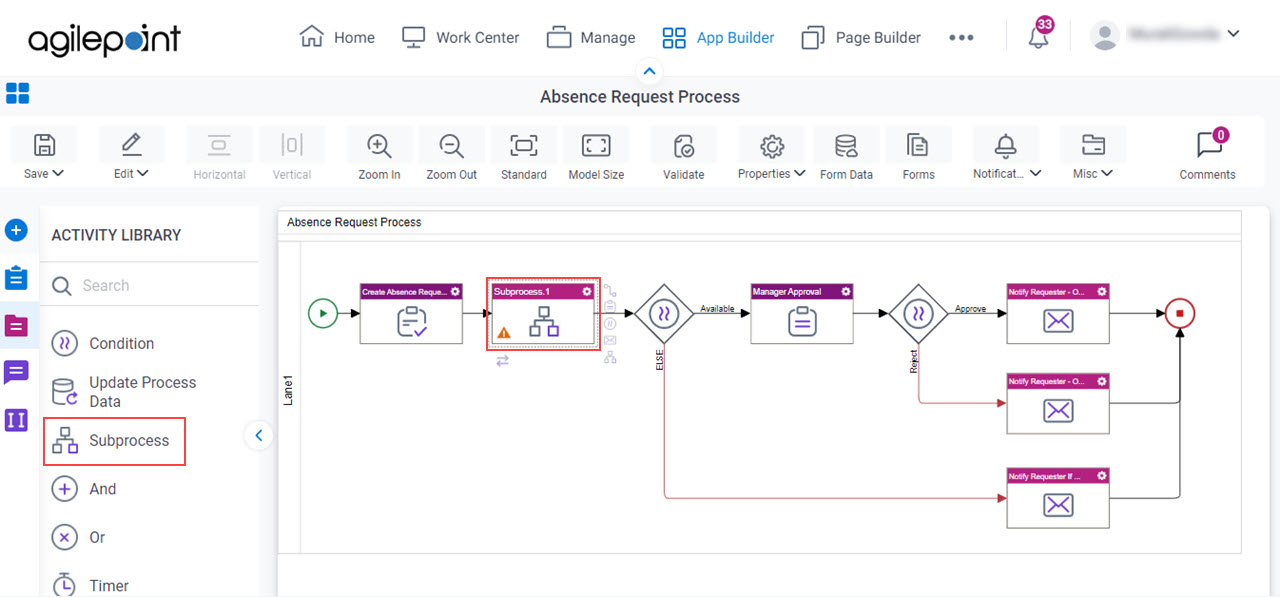1280x597 pixels.
Task: Click the green start event node
Action: click(322, 313)
